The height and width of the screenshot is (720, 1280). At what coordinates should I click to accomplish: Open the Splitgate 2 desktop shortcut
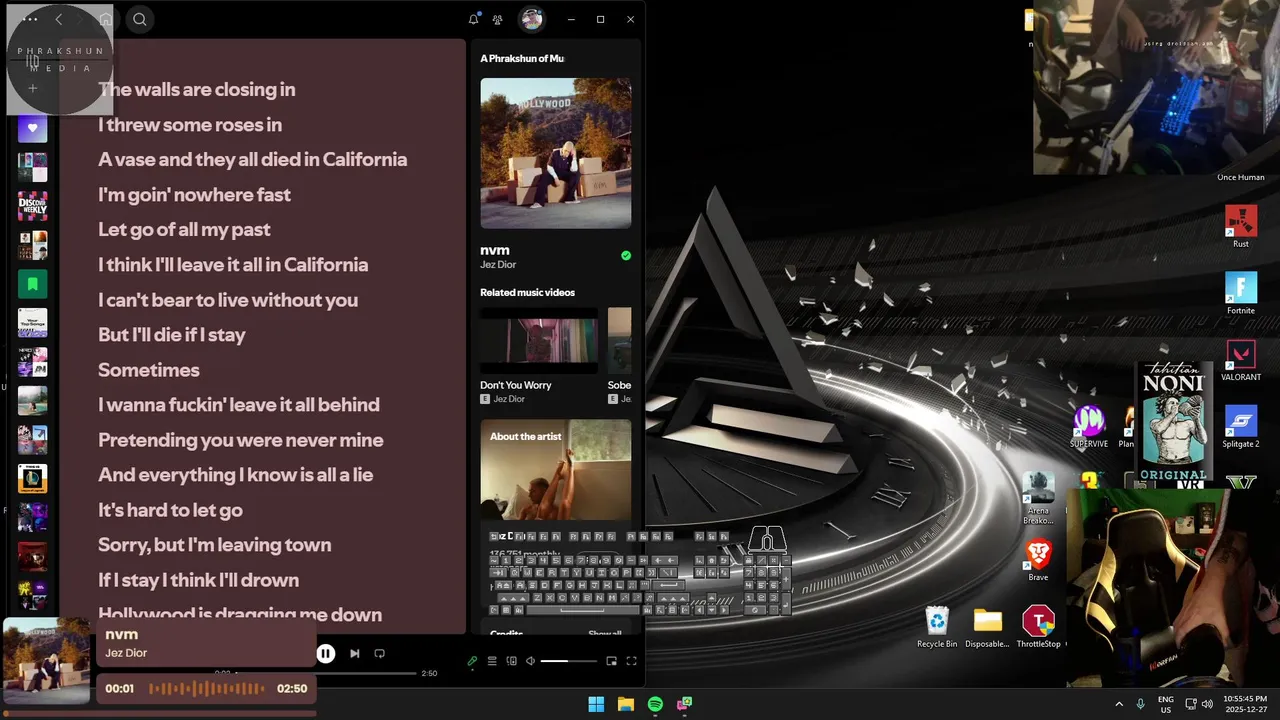1241,427
